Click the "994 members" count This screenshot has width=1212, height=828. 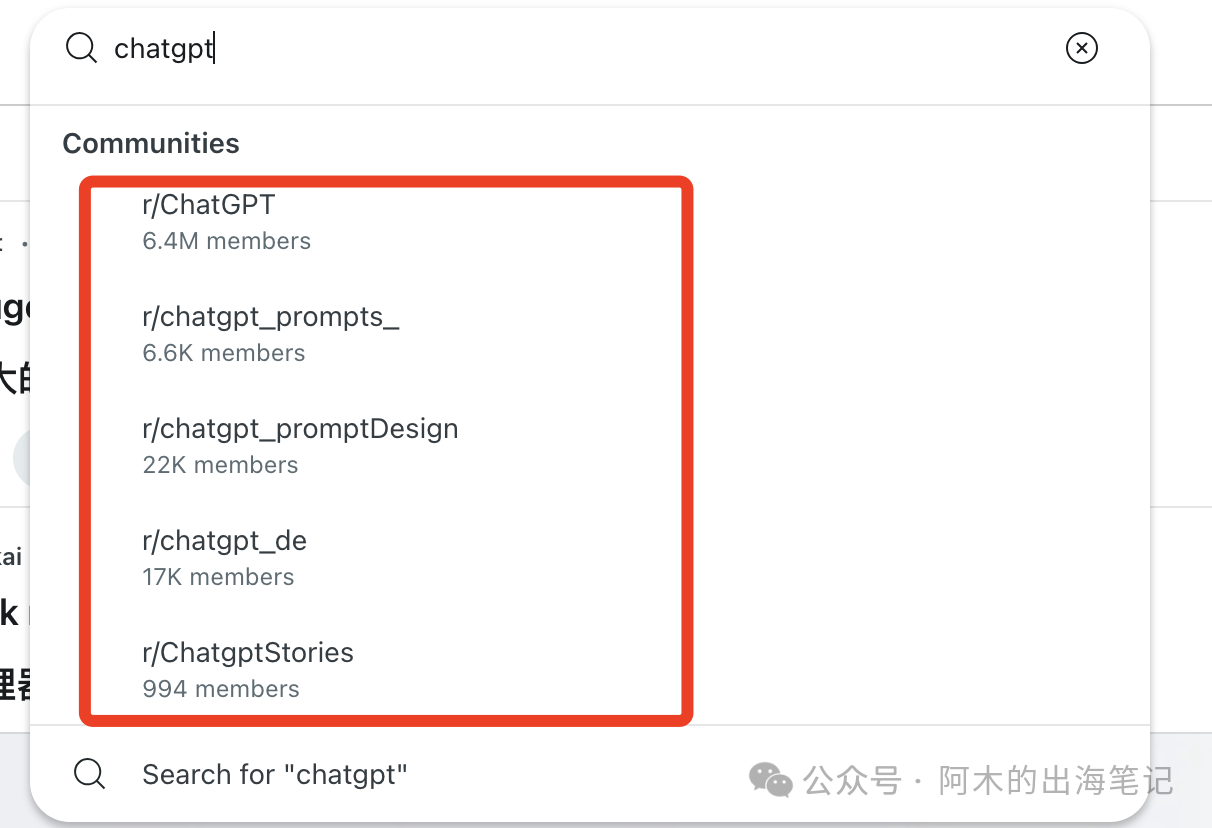221,689
